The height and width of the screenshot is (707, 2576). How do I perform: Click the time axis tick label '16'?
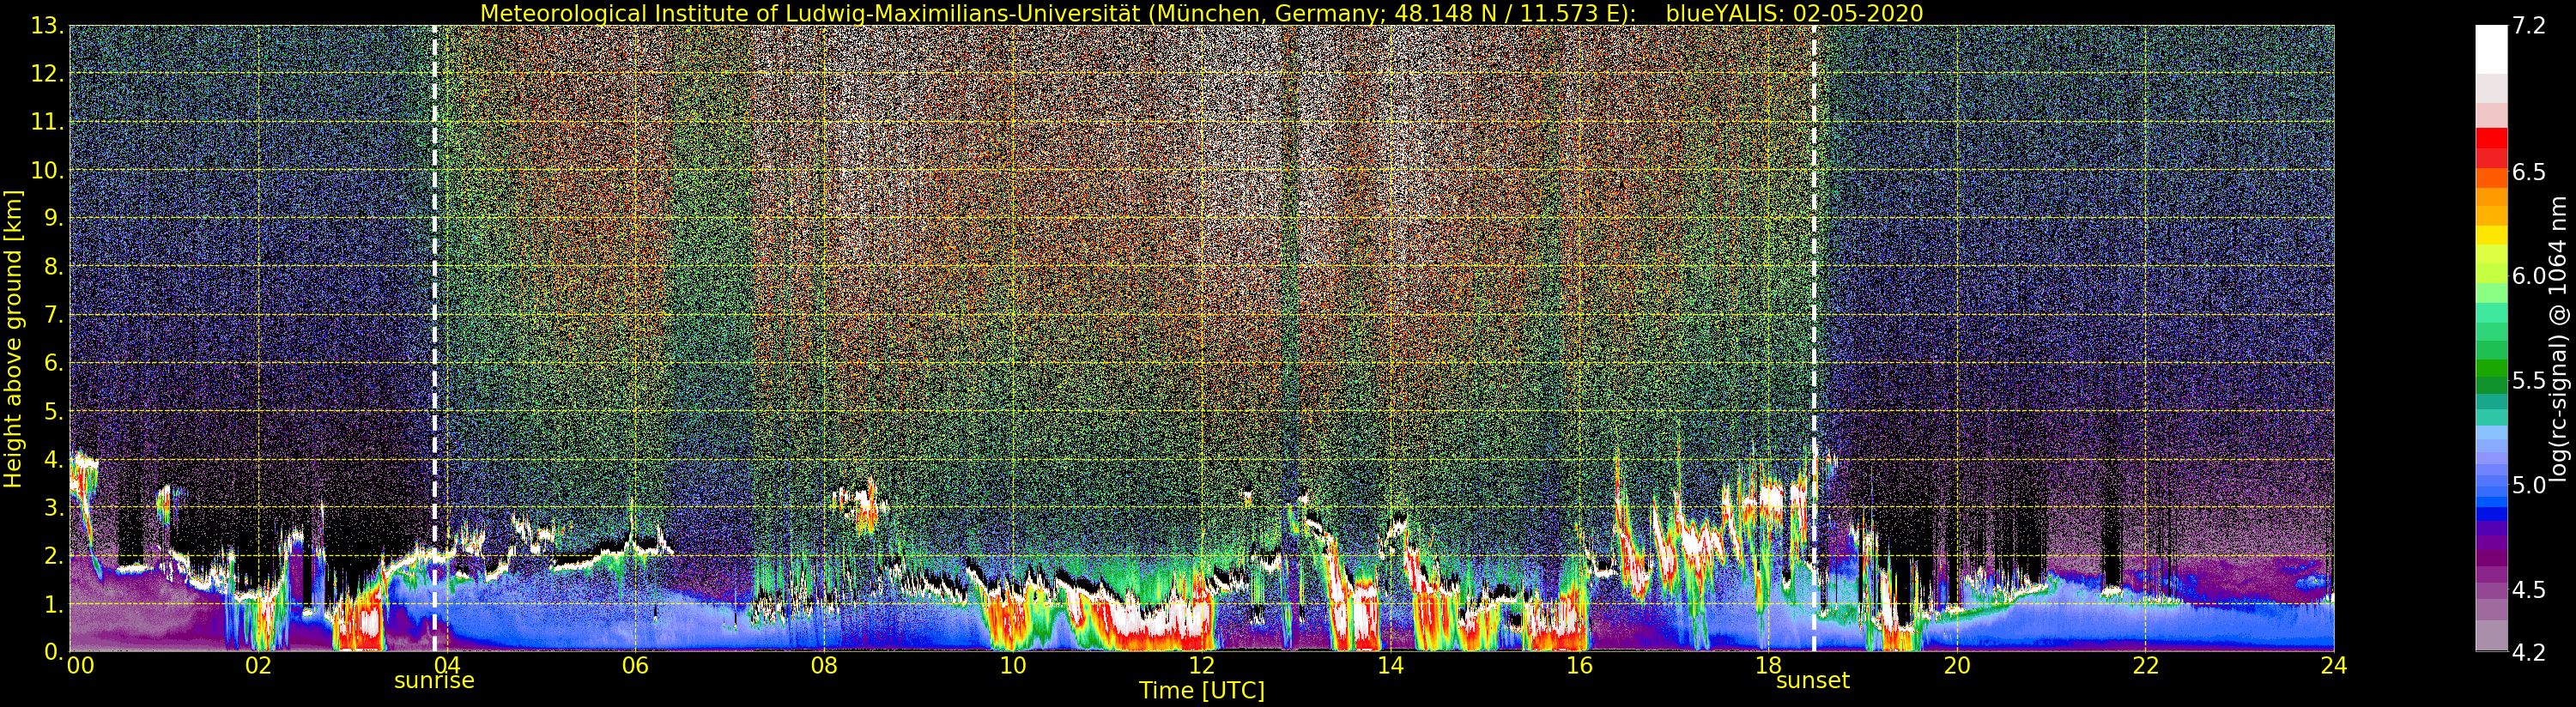tap(1579, 666)
